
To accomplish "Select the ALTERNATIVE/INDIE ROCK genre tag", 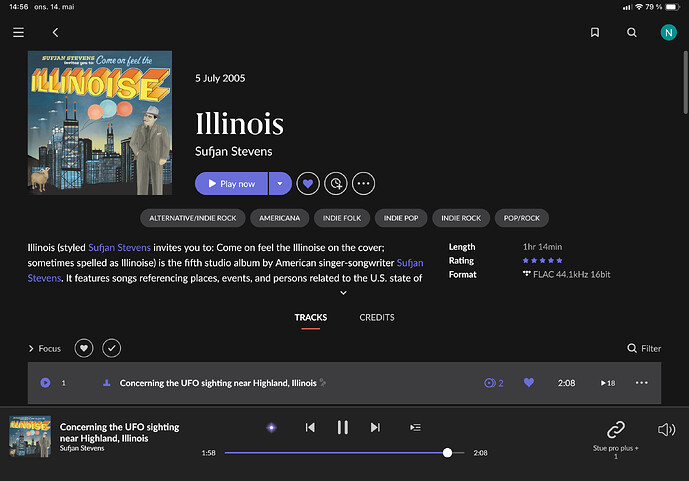I will coord(192,218).
